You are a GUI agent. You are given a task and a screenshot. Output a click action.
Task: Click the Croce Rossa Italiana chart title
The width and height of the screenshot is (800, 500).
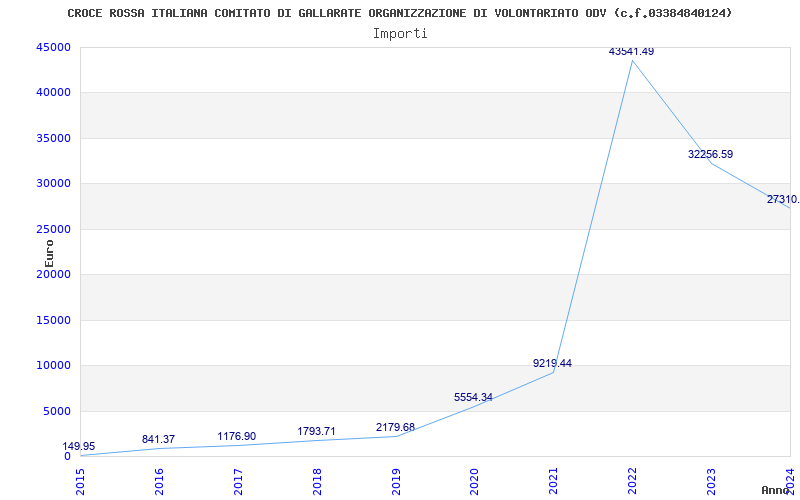(400, 13)
